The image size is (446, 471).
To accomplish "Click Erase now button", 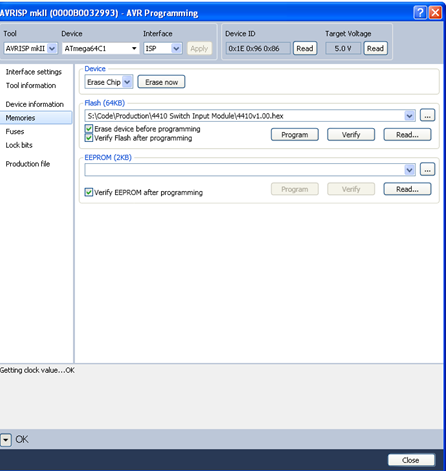I will [x=161, y=82].
